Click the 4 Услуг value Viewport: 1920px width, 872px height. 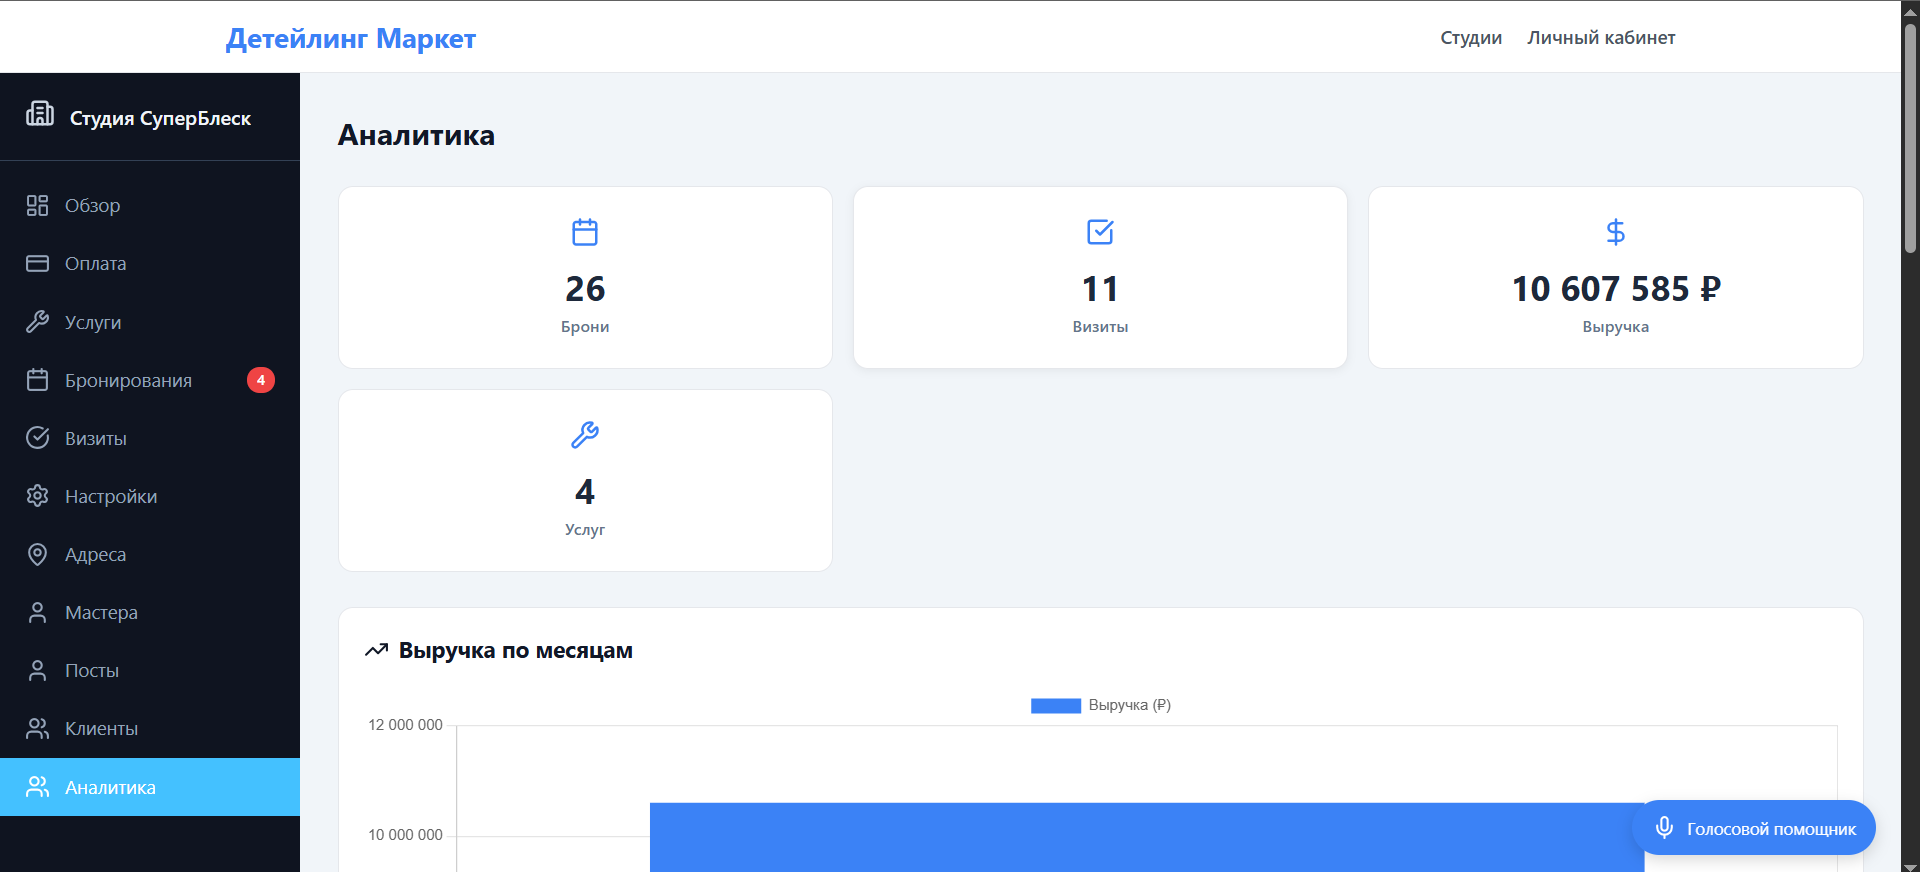click(585, 492)
